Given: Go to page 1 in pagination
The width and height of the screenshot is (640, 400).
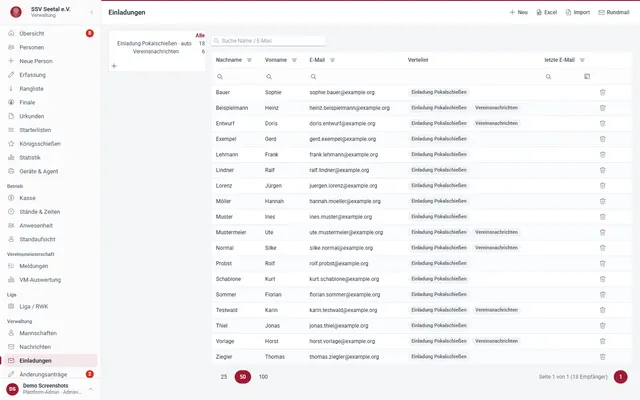Looking at the screenshot, I should click(x=620, y=377).
